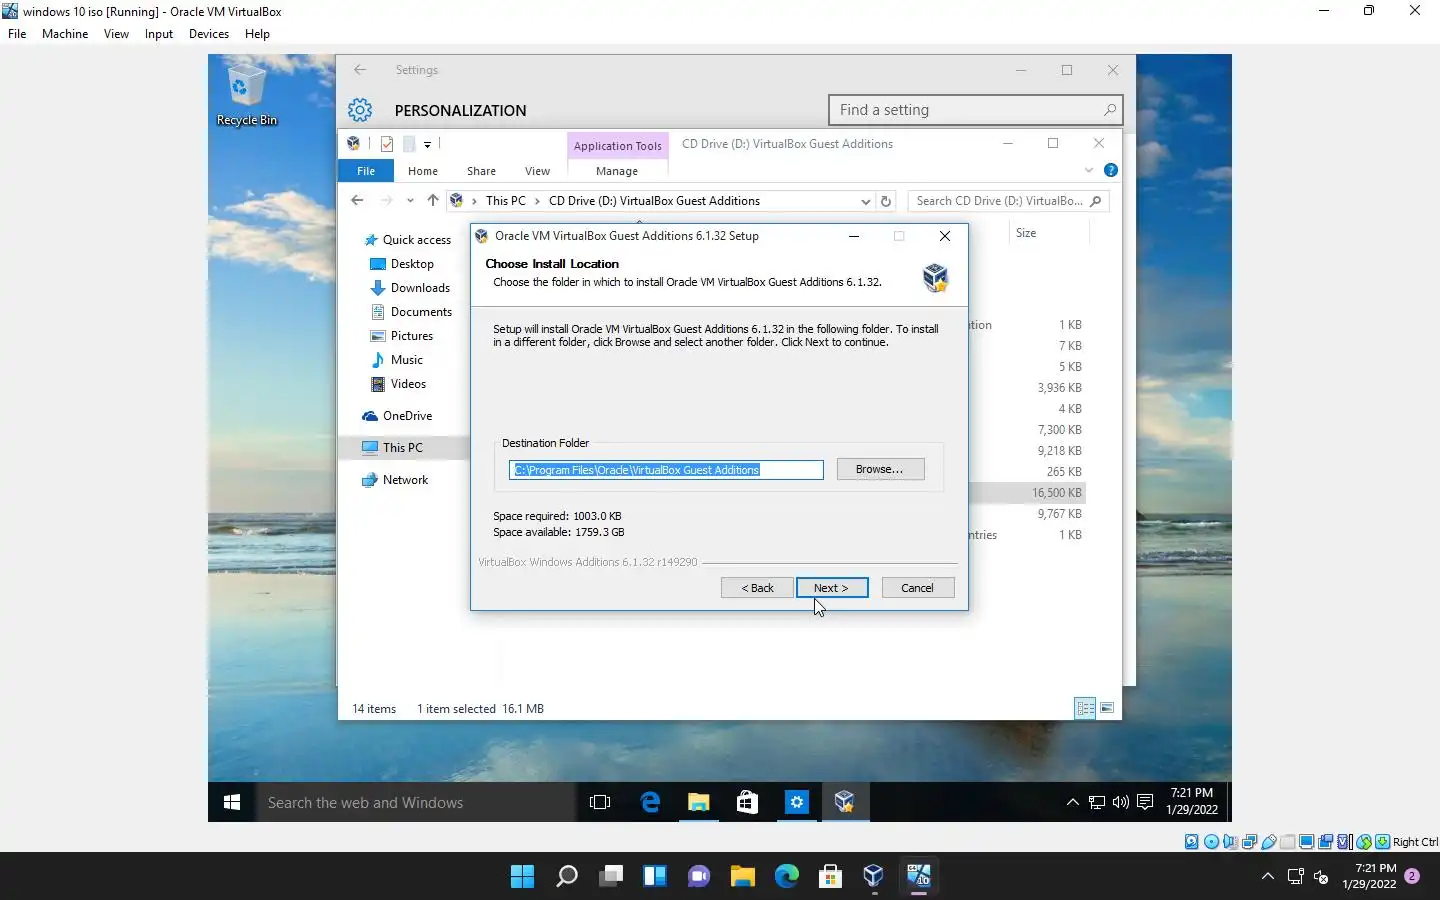Click Search CD Drive field in Explorer

tap(1008, 201)
